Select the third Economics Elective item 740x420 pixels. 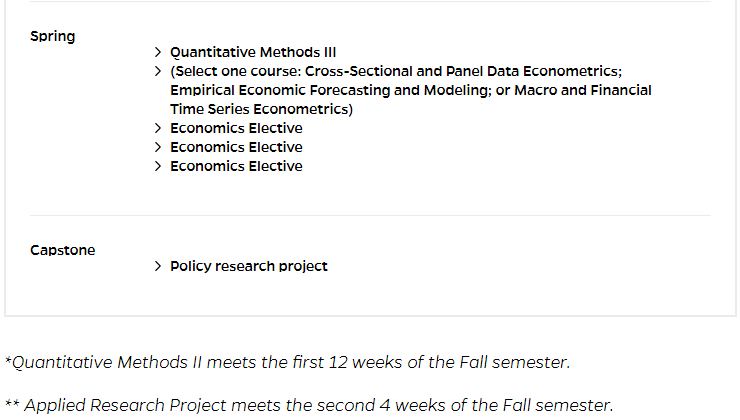pos(236,166)
